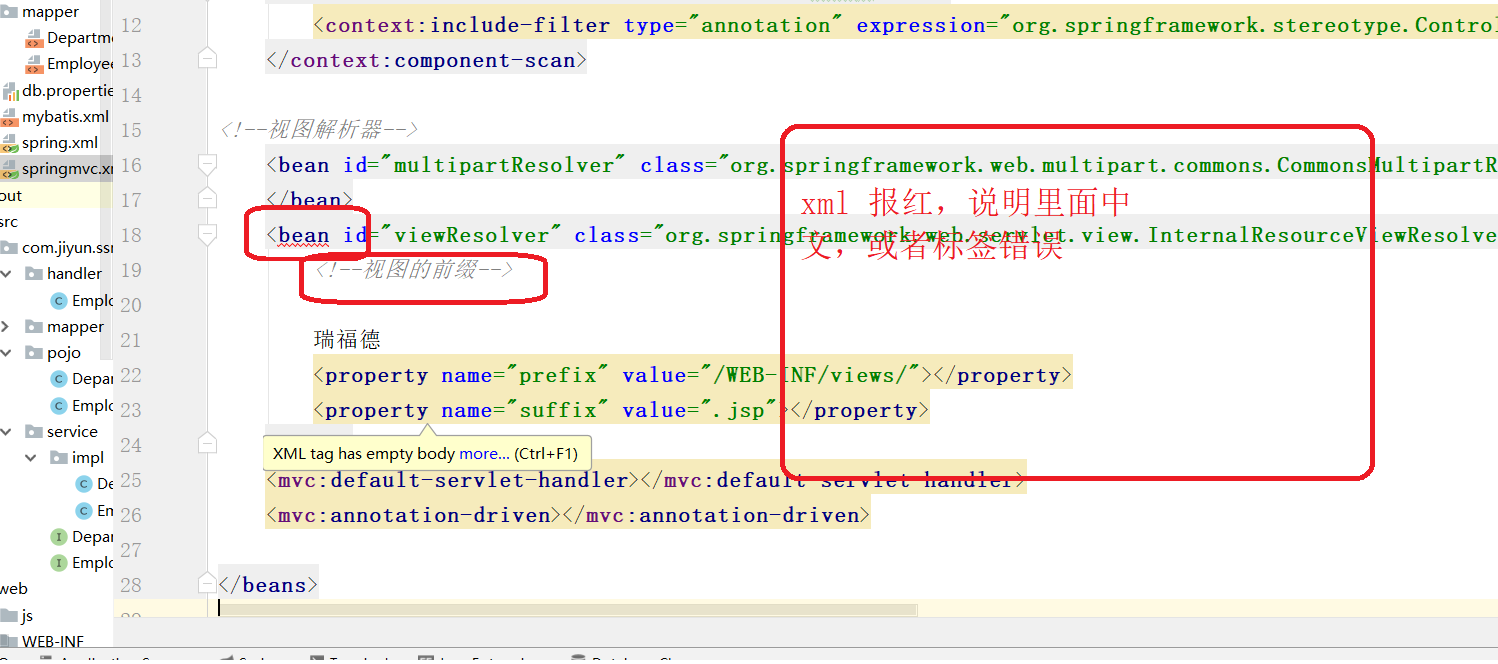This screenshot has height=664, width=1498.
Task: Select the 'out' folder in the tree
Action: click(x=11, y=196)
